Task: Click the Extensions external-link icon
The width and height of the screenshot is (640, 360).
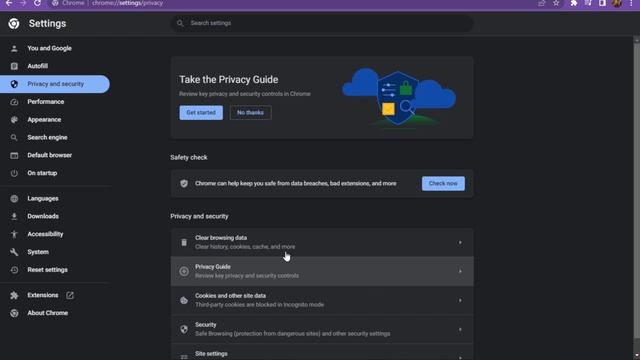Action: (x=70, y=295)
